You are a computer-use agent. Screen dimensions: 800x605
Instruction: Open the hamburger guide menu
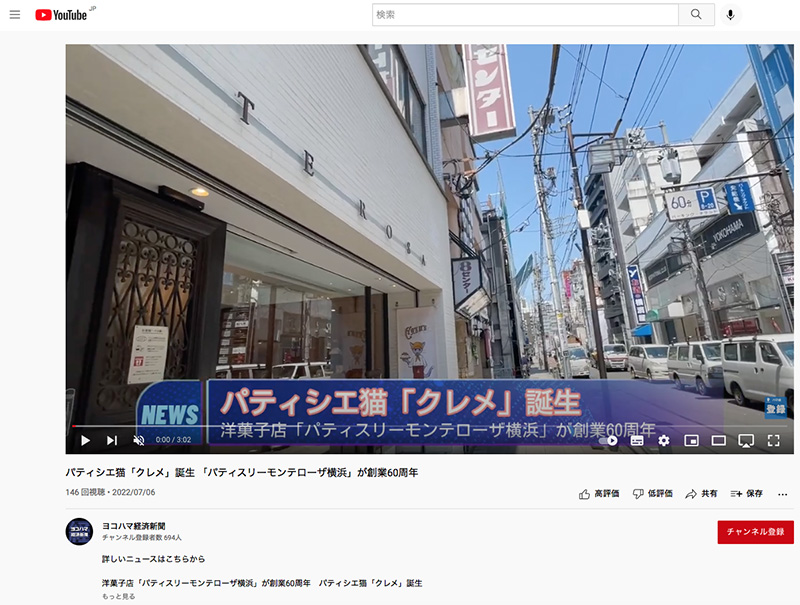click(15, 15)
